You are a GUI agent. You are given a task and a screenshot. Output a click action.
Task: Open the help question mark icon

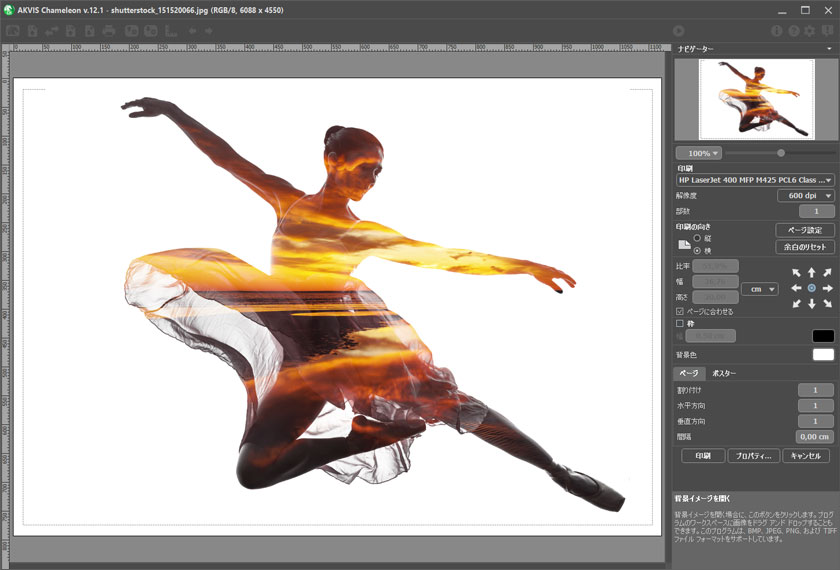pyautogui.click(x=794, y=31)
